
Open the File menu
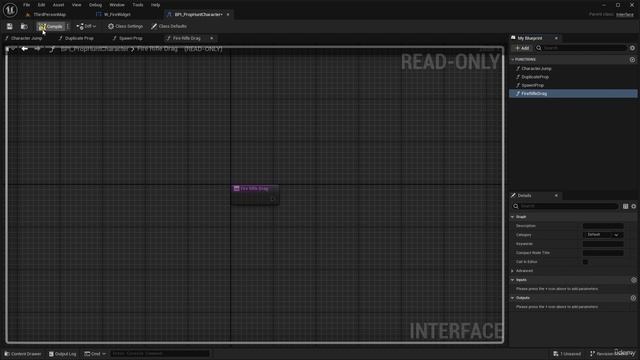coord(27,5)
